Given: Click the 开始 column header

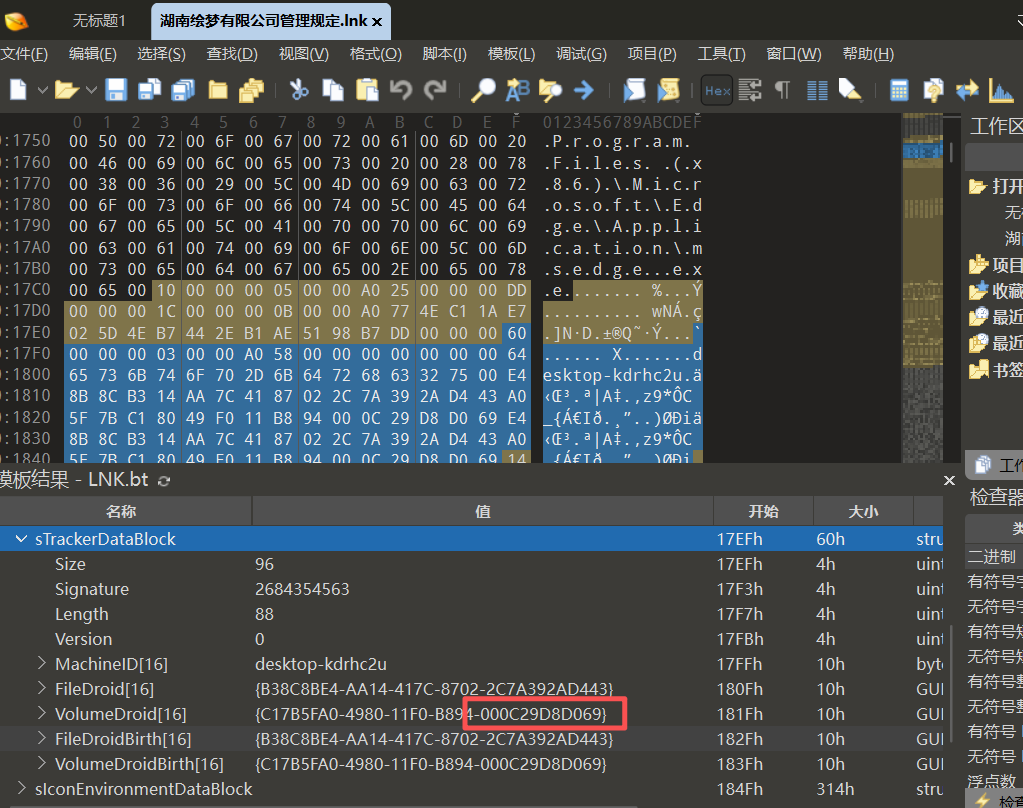Looking at the screenshot, I should (763, 511).
